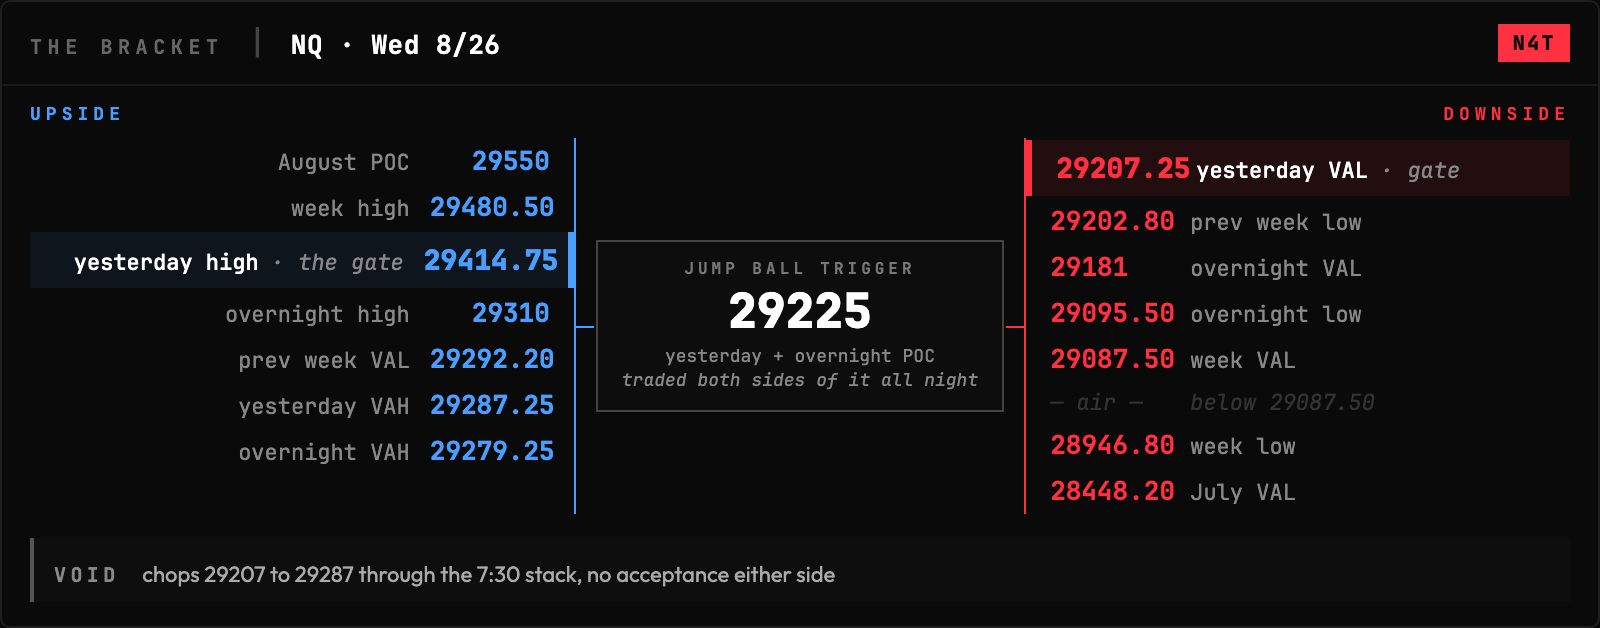Select yesterday VAL gate 29207.25 row
The width and height of the screenshot is (1600, 628).
point(1298,168)
